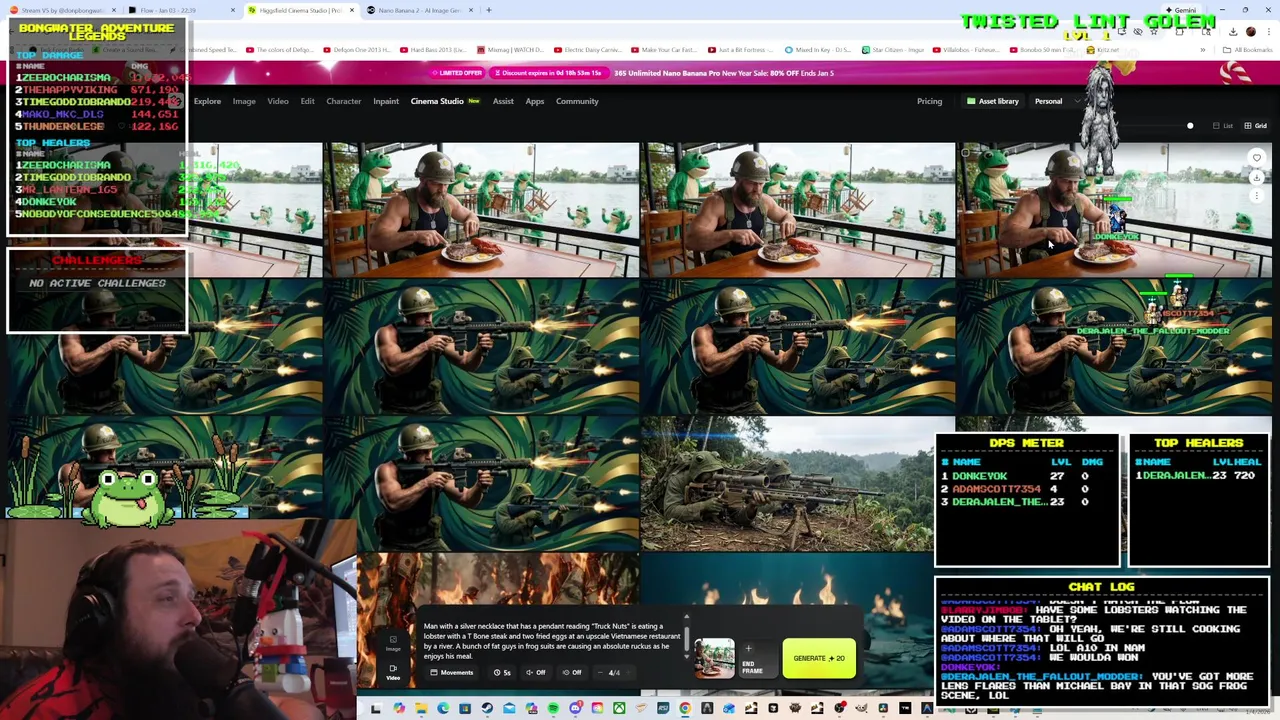Open the Assist nav item
This screenshot has width=1280, height=720.
(503, 101)
